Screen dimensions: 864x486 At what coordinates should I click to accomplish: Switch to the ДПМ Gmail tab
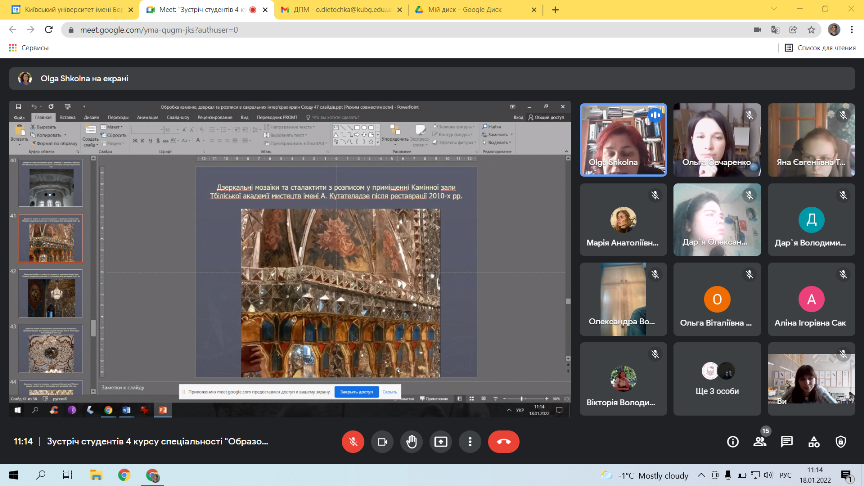click(328, 10)
